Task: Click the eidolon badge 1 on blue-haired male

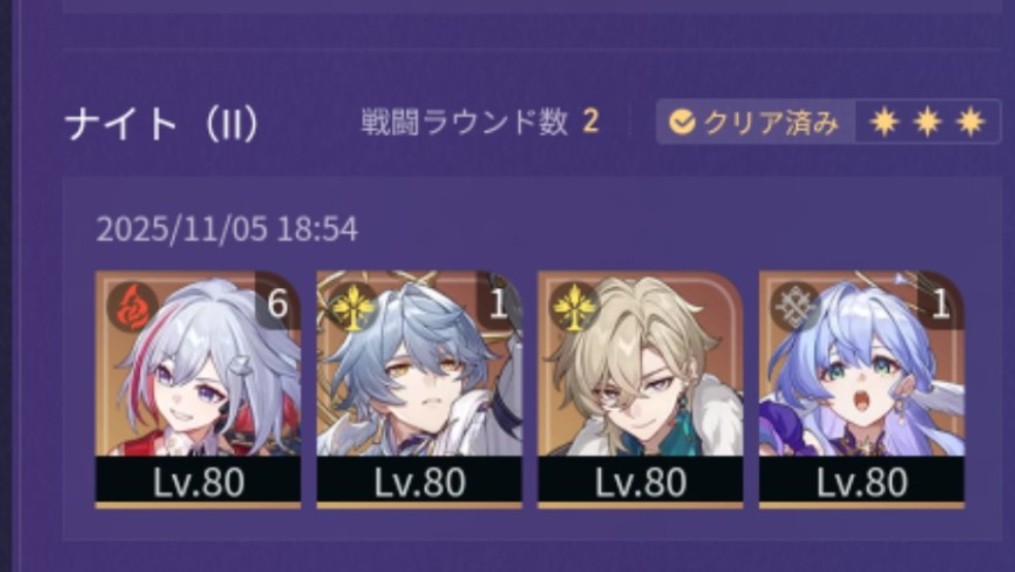Action: [499, 303]
